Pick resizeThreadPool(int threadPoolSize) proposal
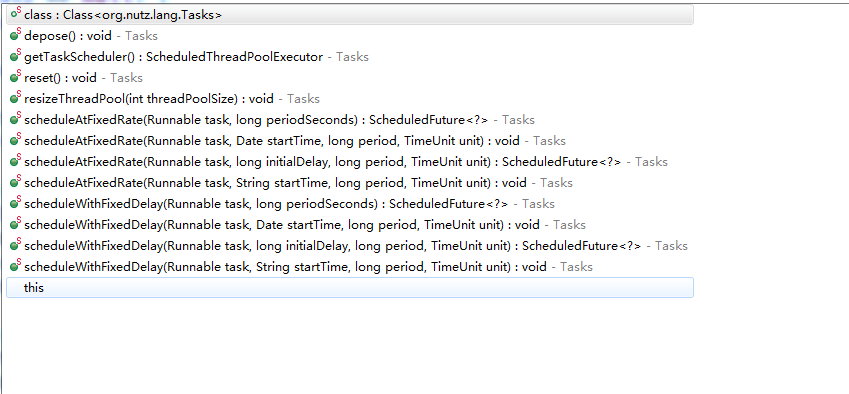Screen dimensions: 849x394 [350, 99]
